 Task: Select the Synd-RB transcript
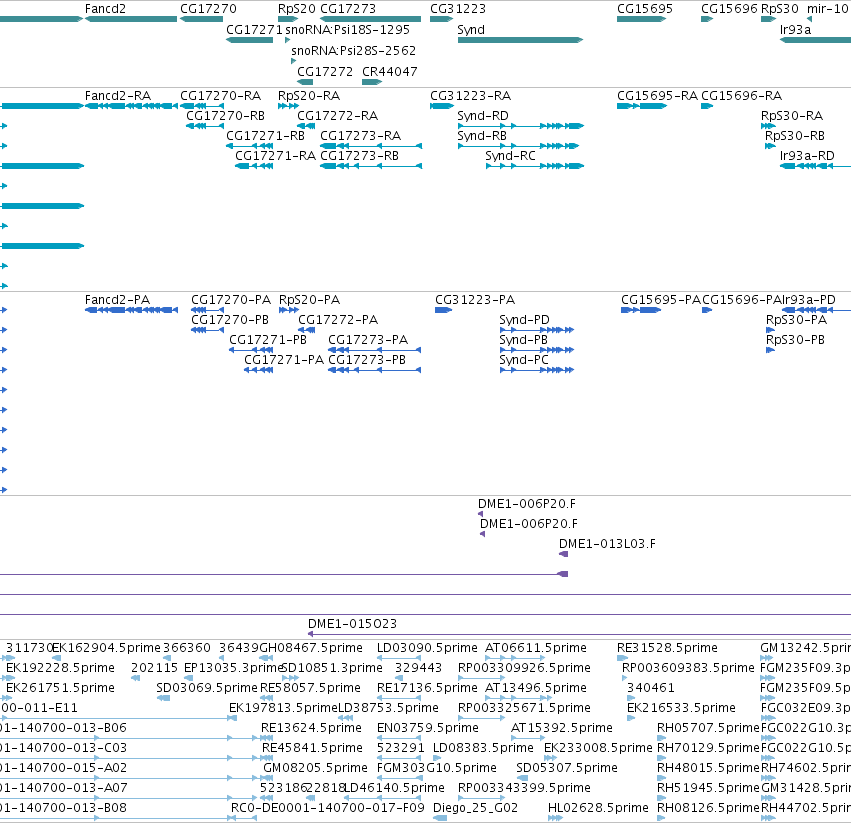[482, 136]
